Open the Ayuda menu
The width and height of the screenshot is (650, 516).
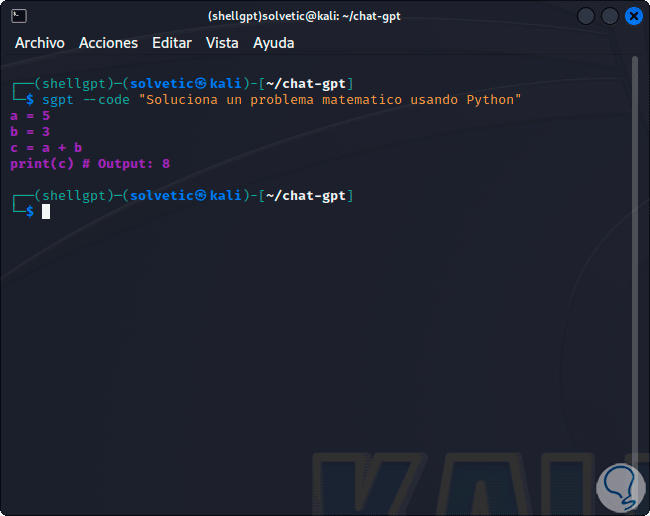coord(274,43)
